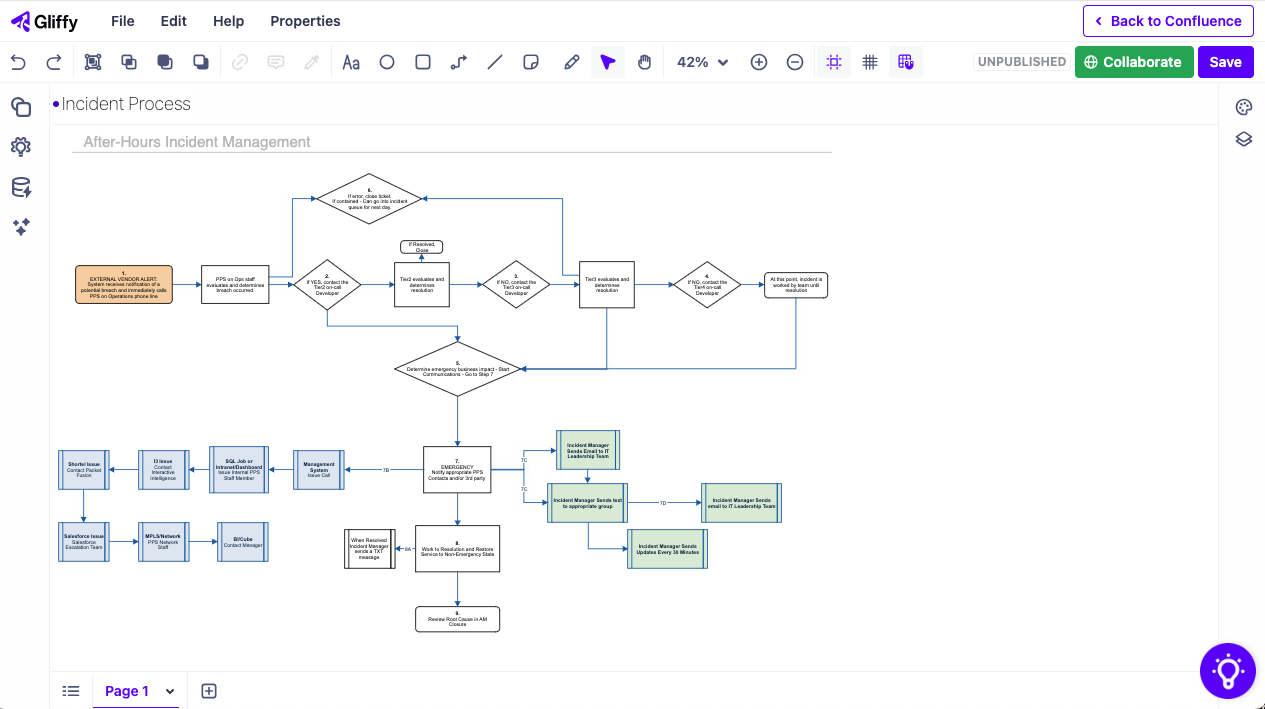Click the Bring forward icon
Image resolution: width=1265 pixels, height=709 pixels.
[x=129, y=62]
